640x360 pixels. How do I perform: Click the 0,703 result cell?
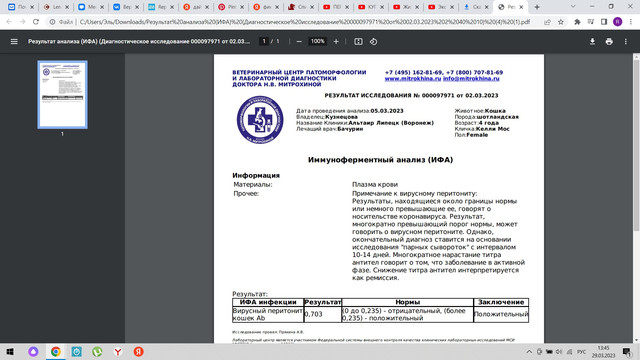coord(322,314)
